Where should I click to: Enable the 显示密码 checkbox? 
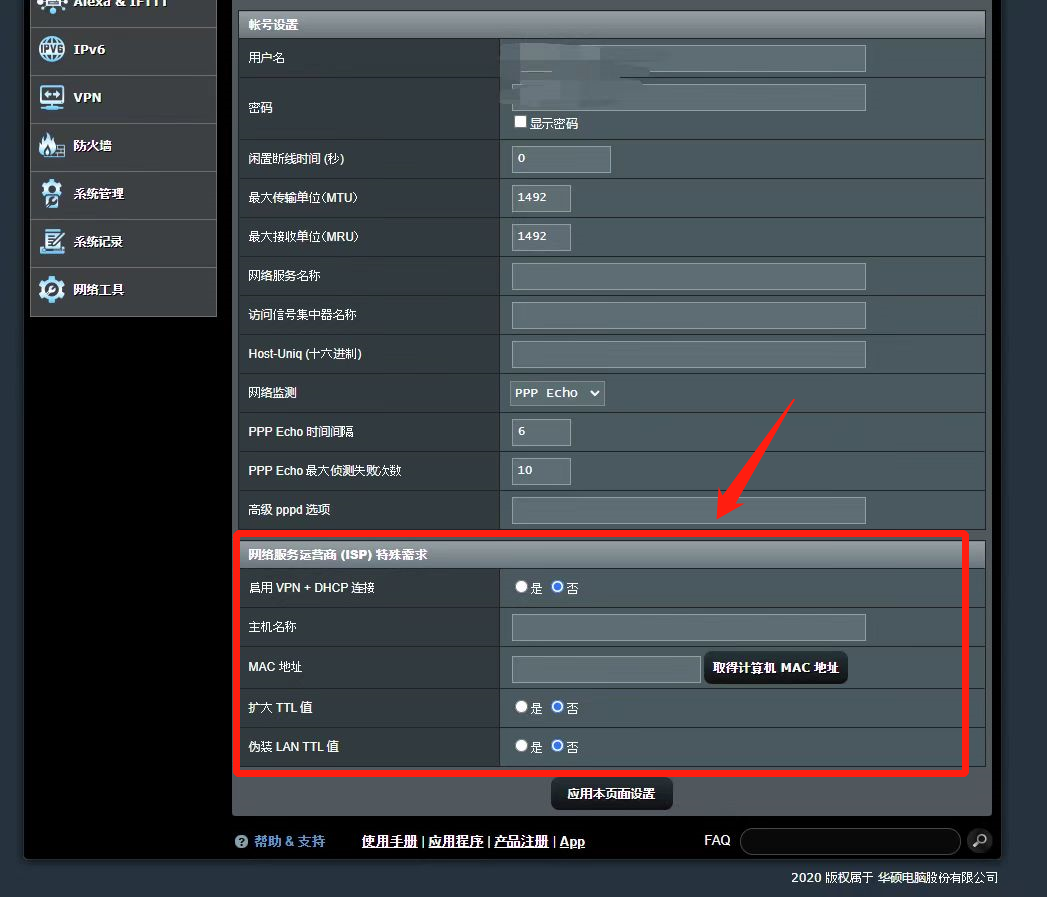(521, 122)
